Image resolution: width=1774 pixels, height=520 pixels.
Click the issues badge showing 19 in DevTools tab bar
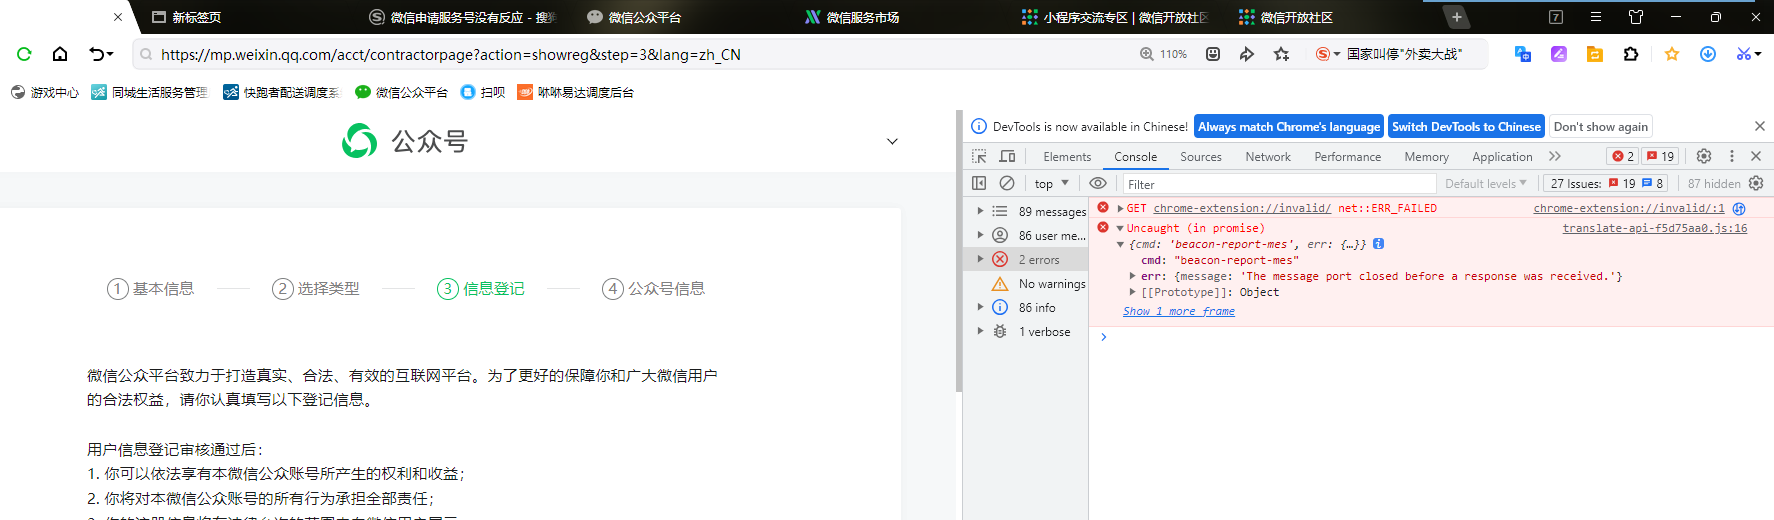click(1661, 156)
